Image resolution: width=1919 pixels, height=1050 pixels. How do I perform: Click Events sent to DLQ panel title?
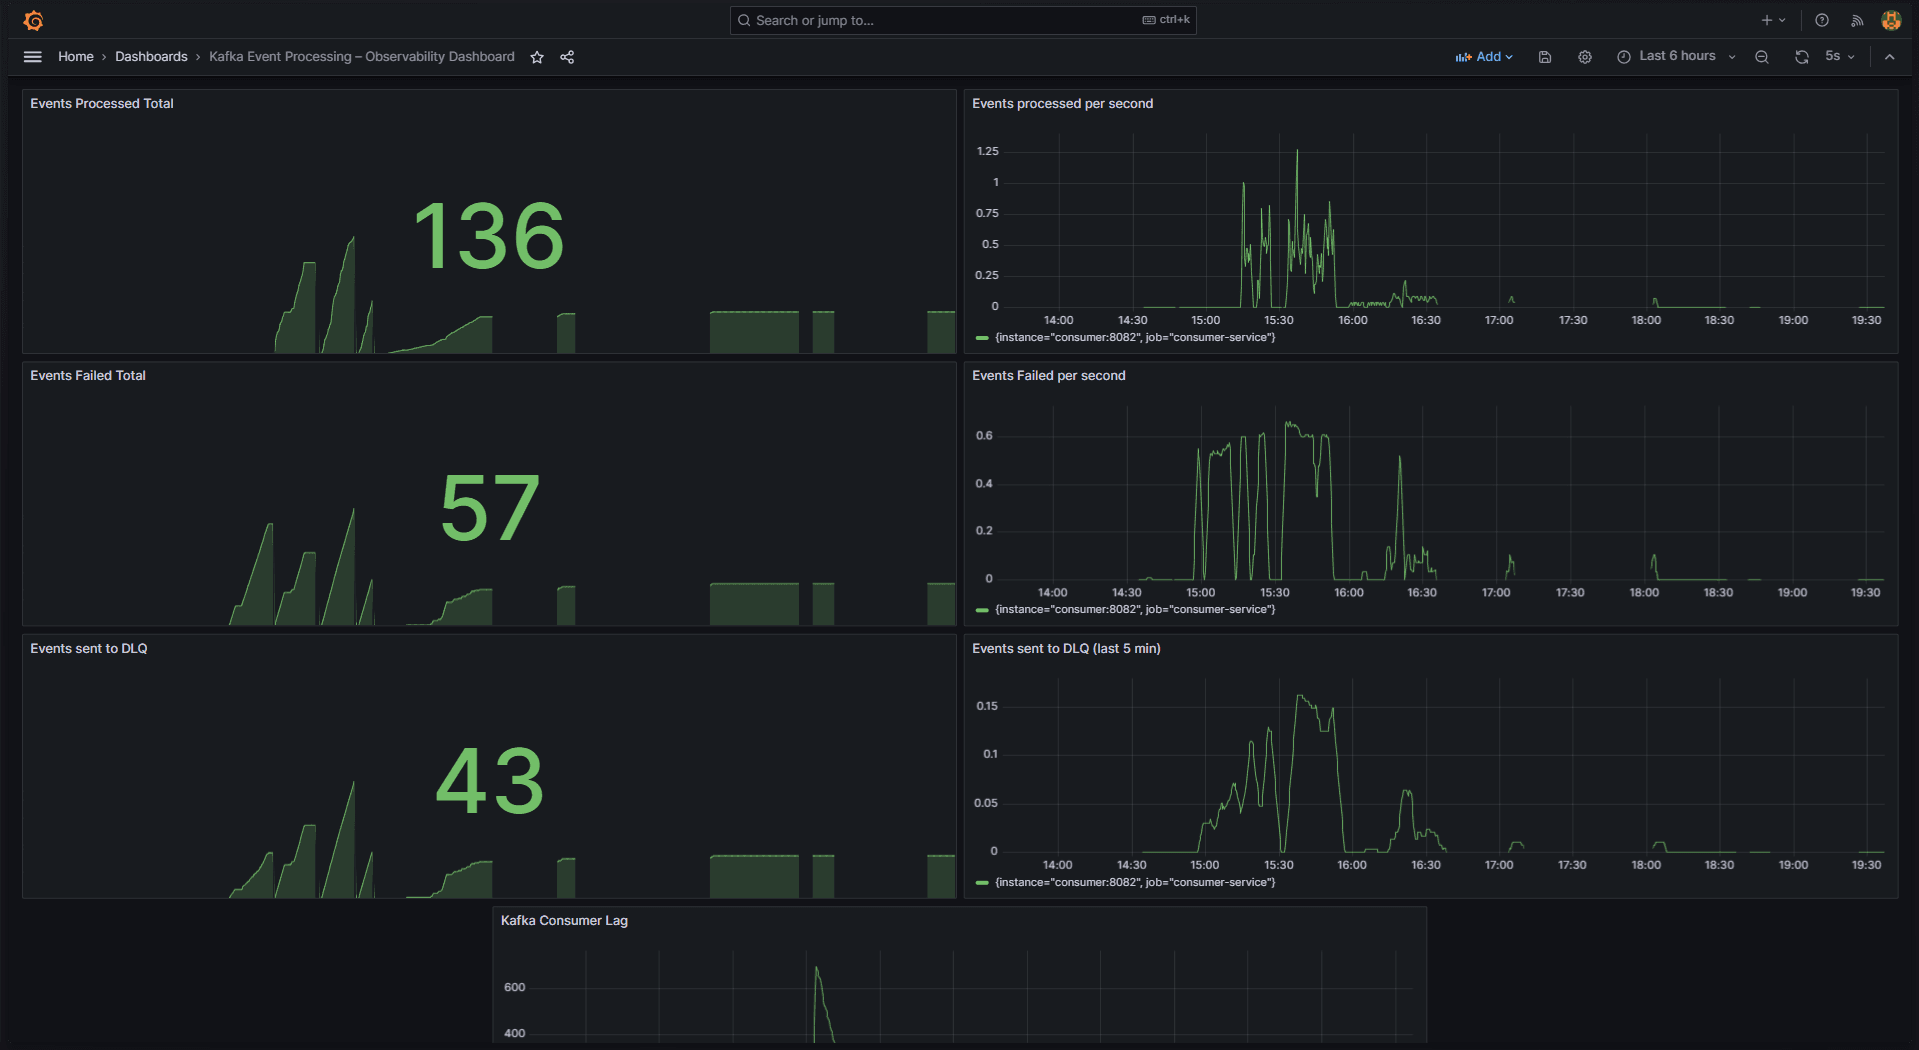pos(89,648)
